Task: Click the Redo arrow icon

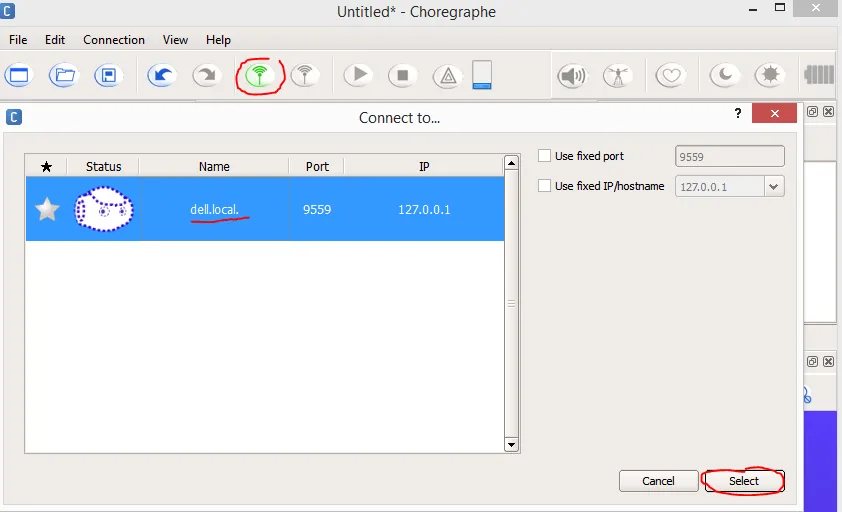Action: click(207, 75)
